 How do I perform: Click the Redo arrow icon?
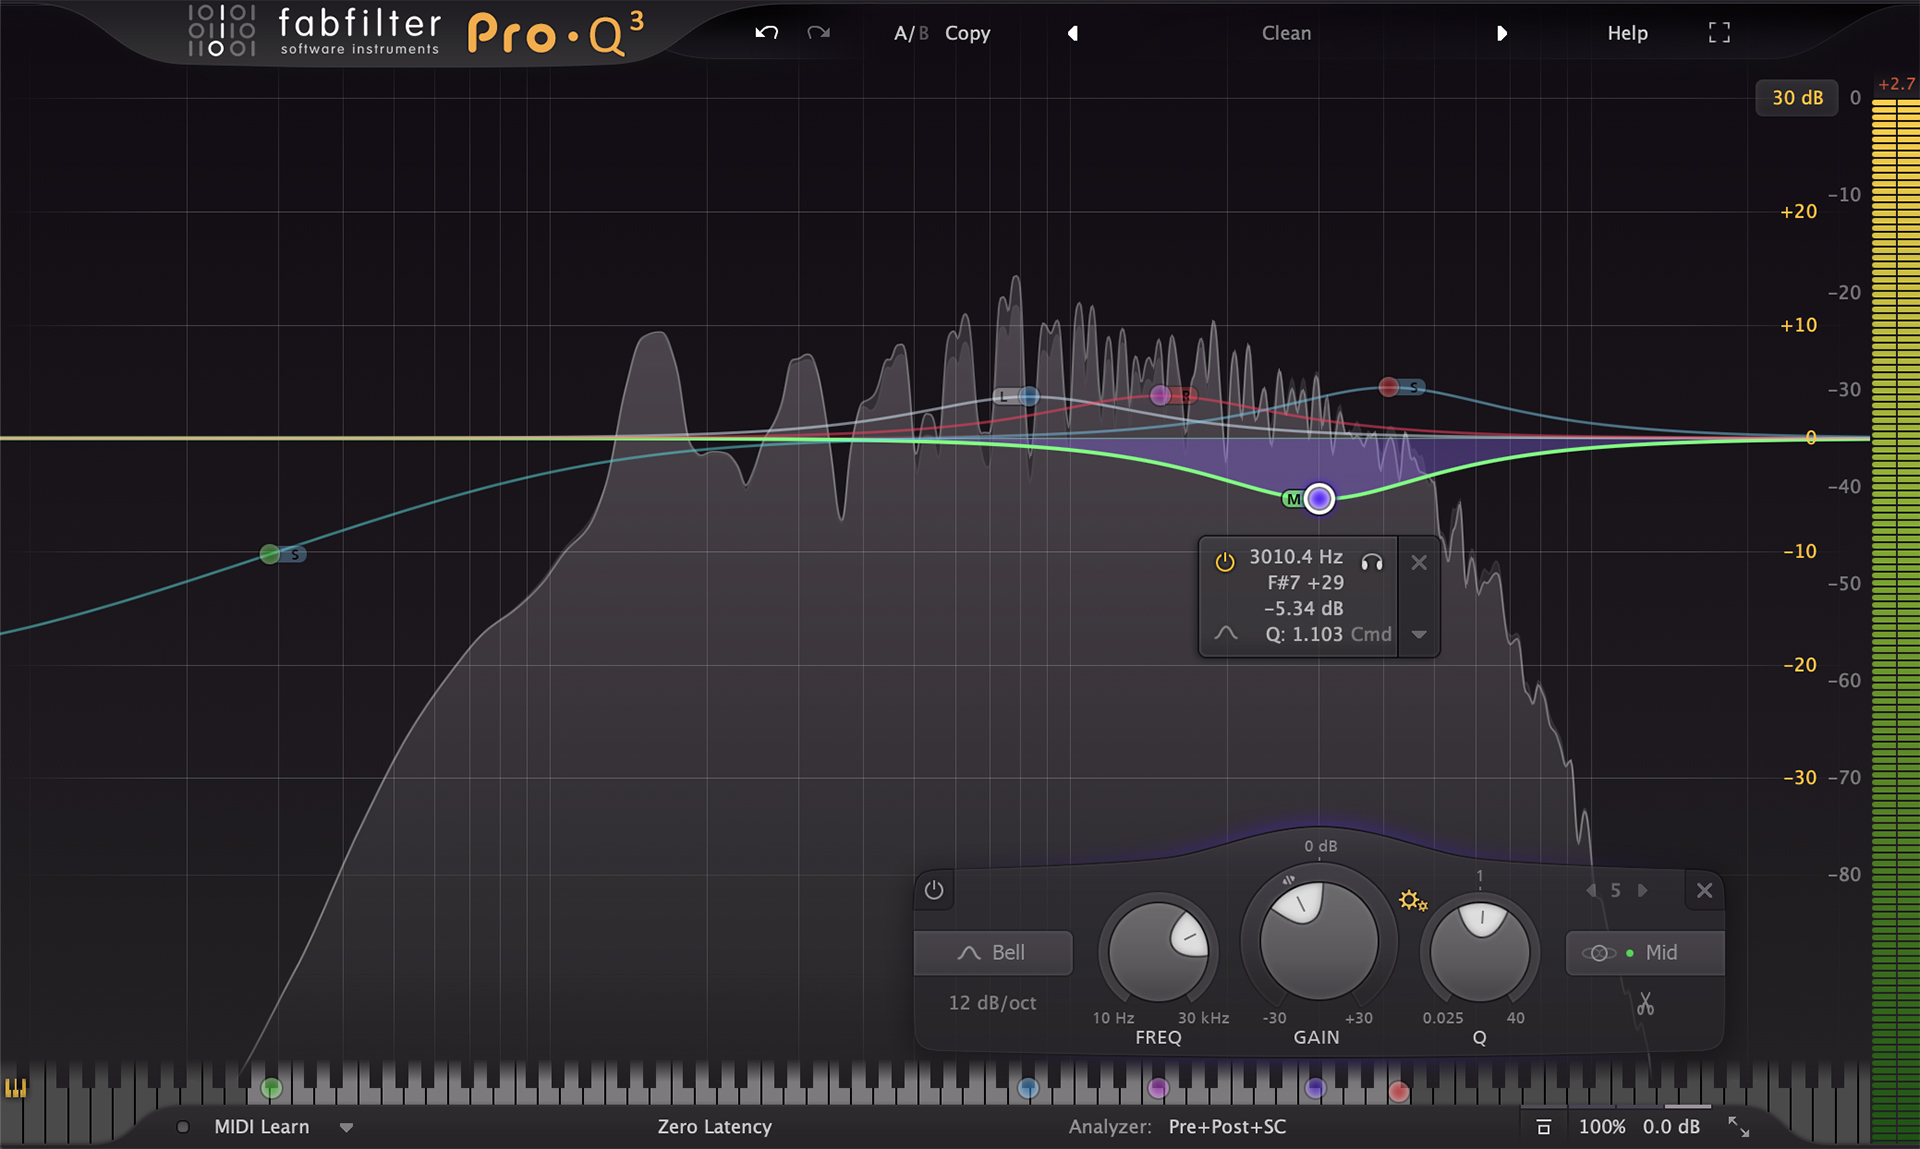819,33
